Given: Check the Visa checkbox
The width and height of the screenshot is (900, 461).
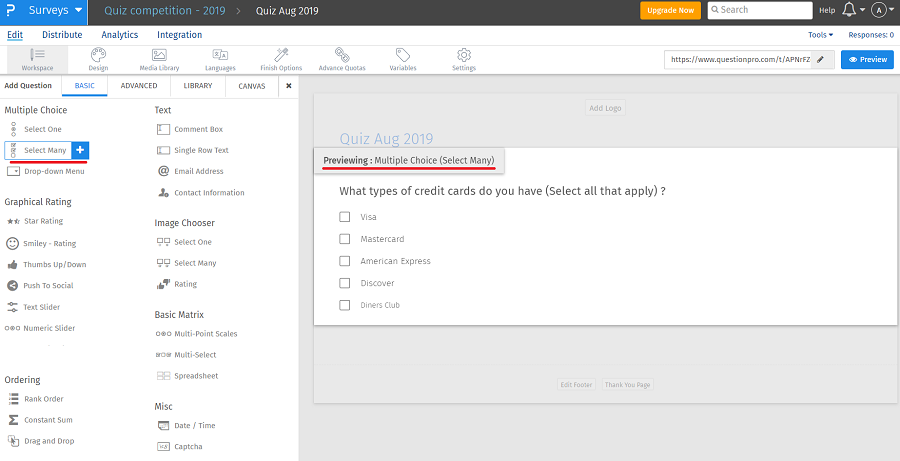Looking at the screenshot, I should pos(345,217).
